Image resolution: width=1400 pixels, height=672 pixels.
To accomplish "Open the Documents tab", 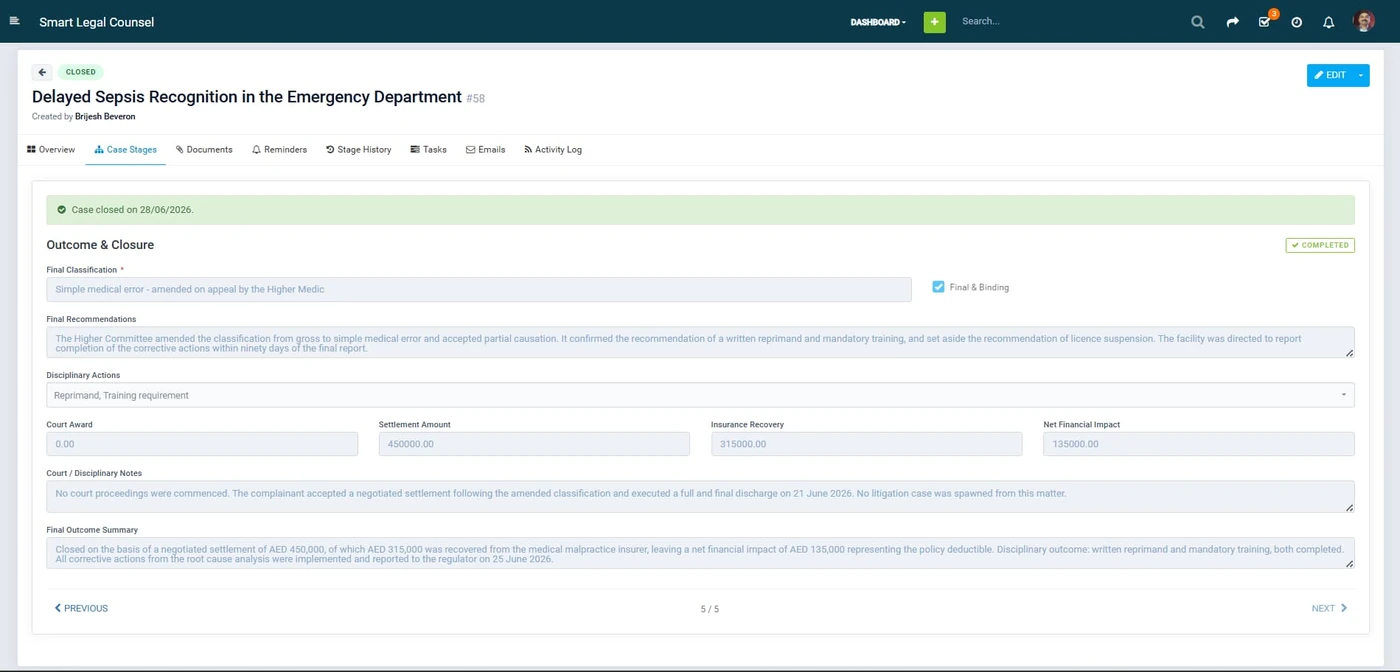I will click(x=204, y=150).
